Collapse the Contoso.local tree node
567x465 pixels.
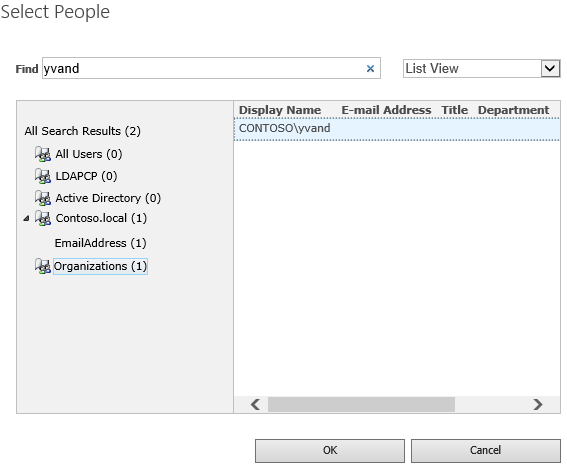coord(26,218)
